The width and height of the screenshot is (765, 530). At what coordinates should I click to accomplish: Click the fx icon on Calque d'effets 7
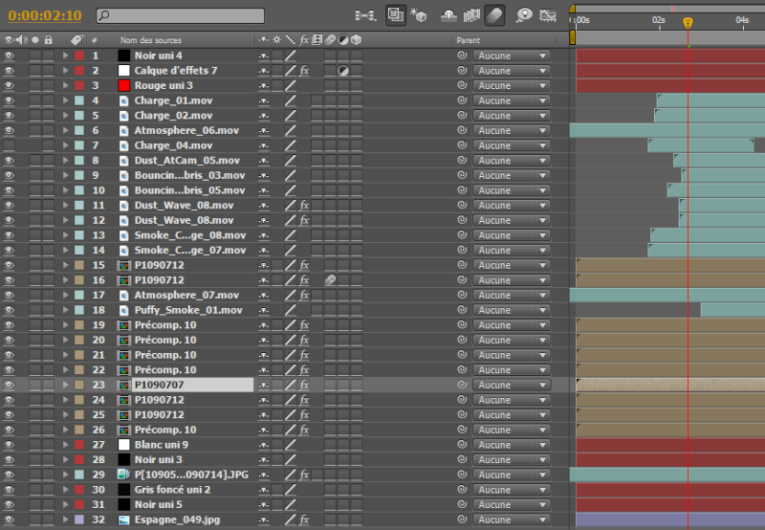(304, 71)
